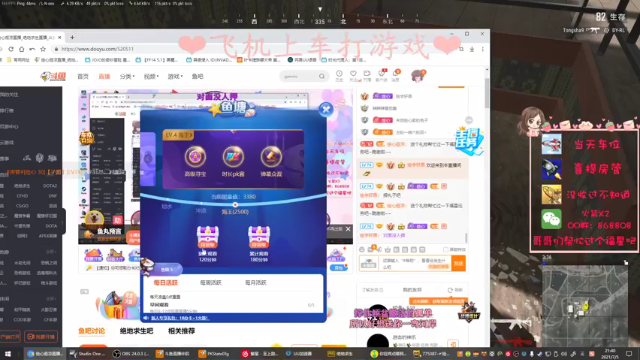
Task: Click the Douyu logo
Action: [53, 76]
